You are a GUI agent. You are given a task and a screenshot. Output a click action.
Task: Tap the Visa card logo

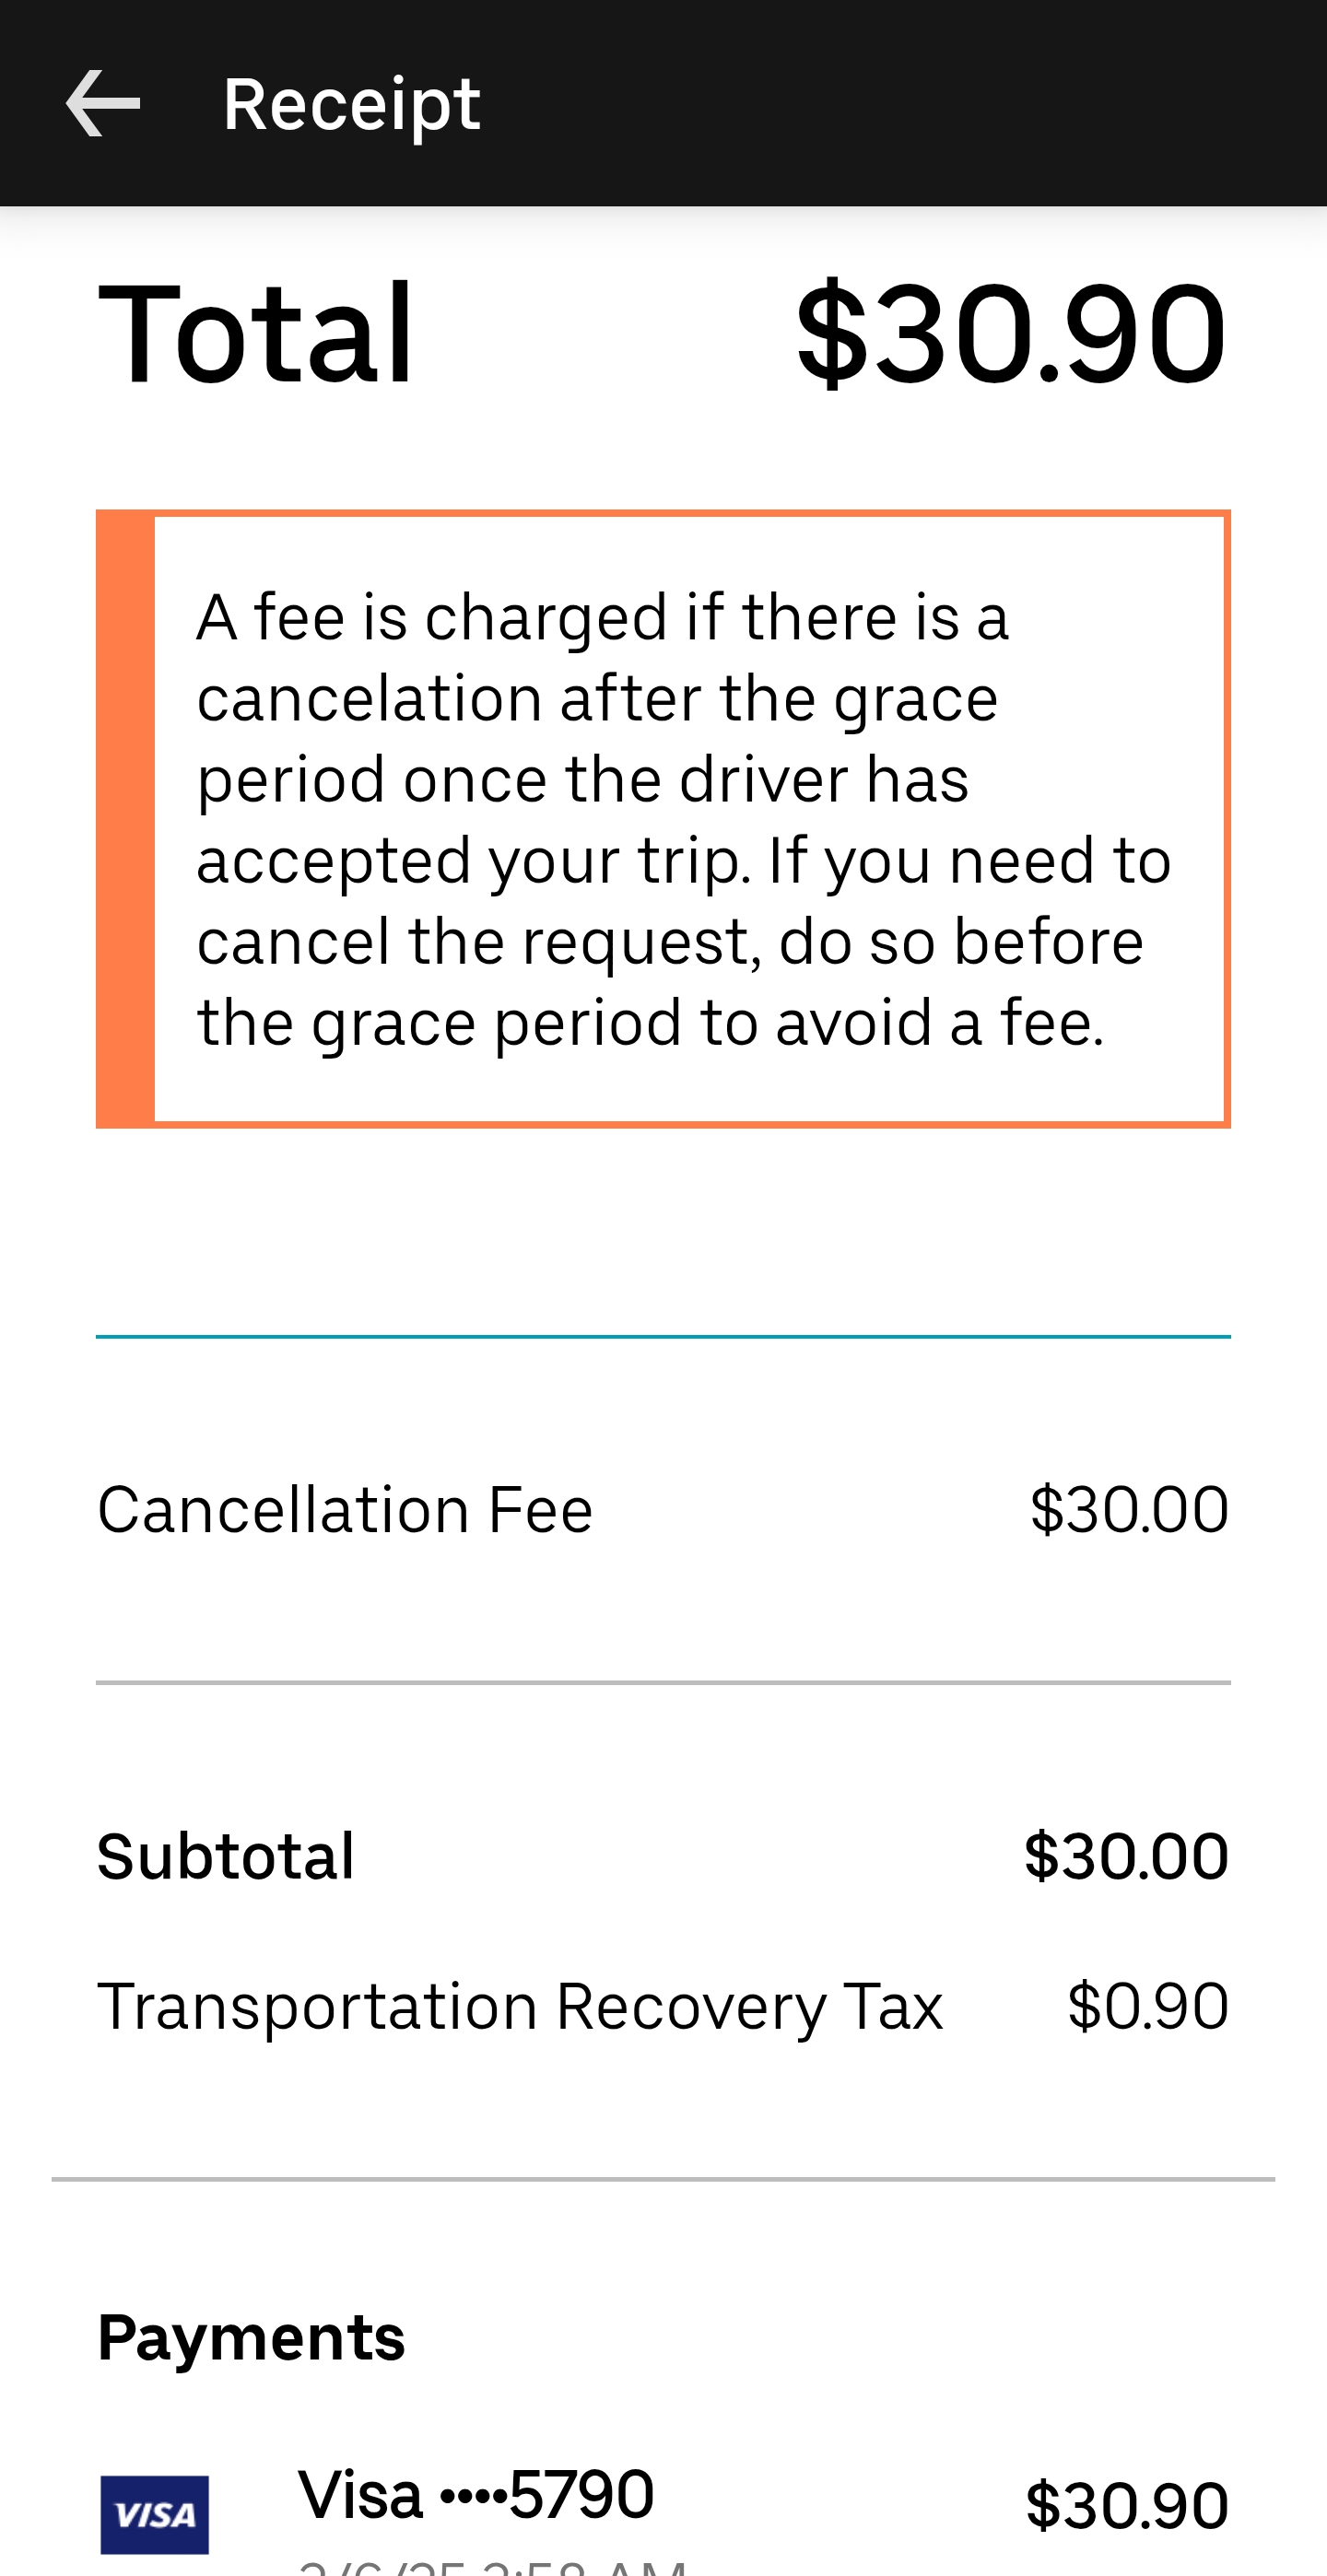154,2514
